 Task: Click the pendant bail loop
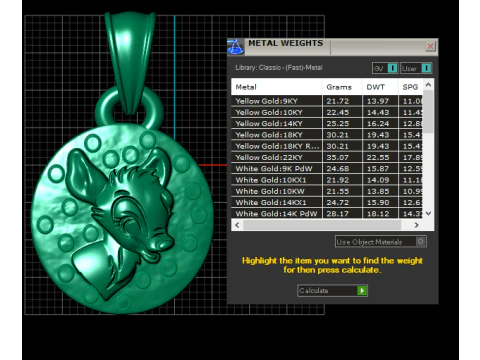(130, 62)
